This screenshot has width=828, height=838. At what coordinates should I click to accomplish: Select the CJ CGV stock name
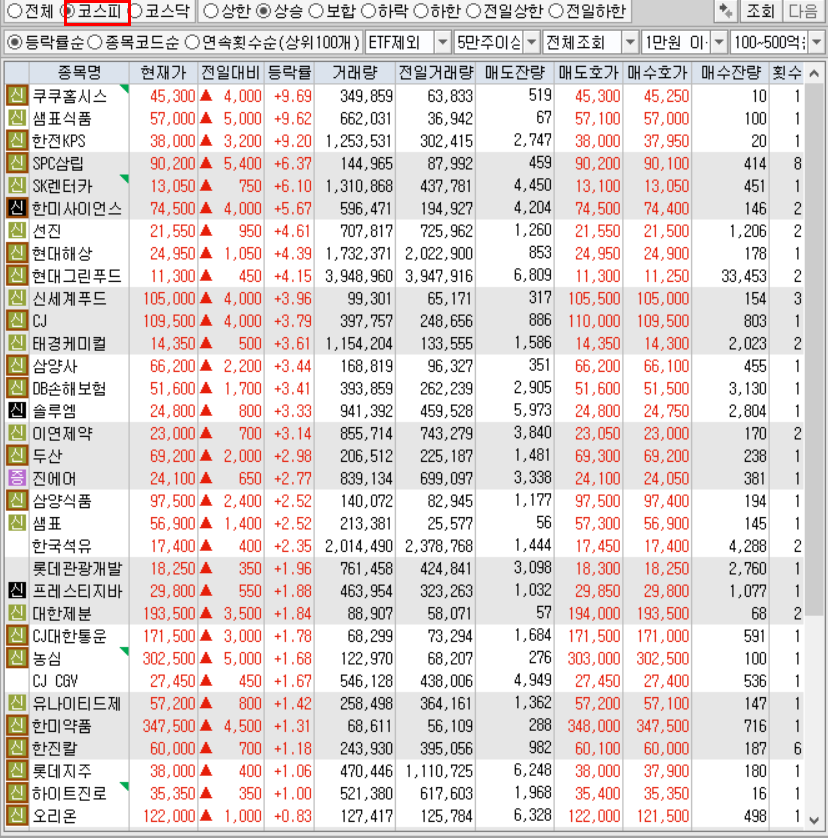55,681
